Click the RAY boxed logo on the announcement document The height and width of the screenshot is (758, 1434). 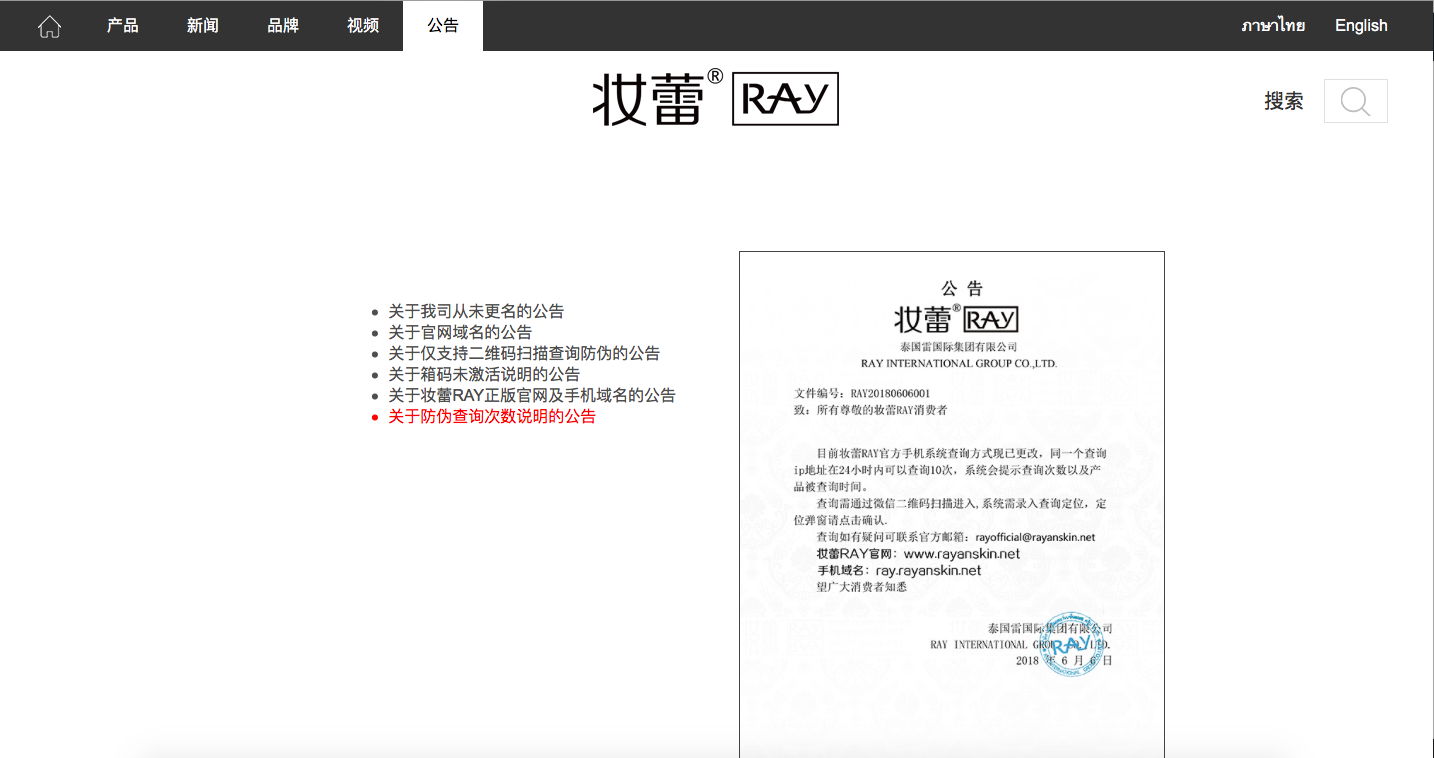tap(990, 320)
